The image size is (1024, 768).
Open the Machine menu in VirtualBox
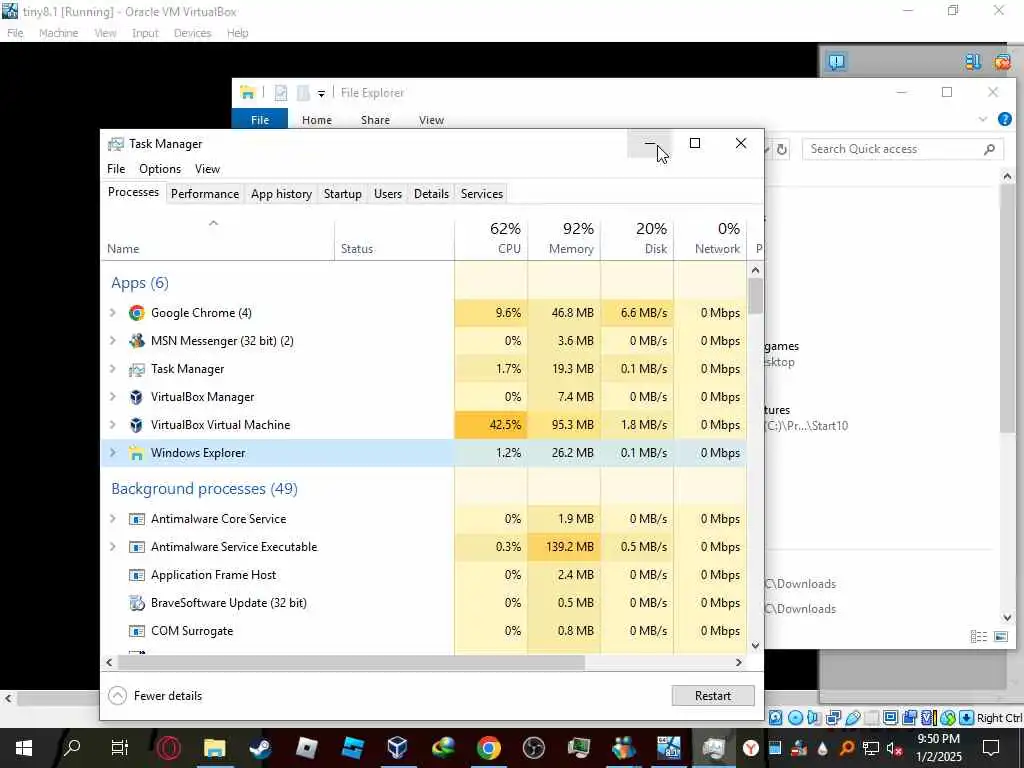(59, 33)
